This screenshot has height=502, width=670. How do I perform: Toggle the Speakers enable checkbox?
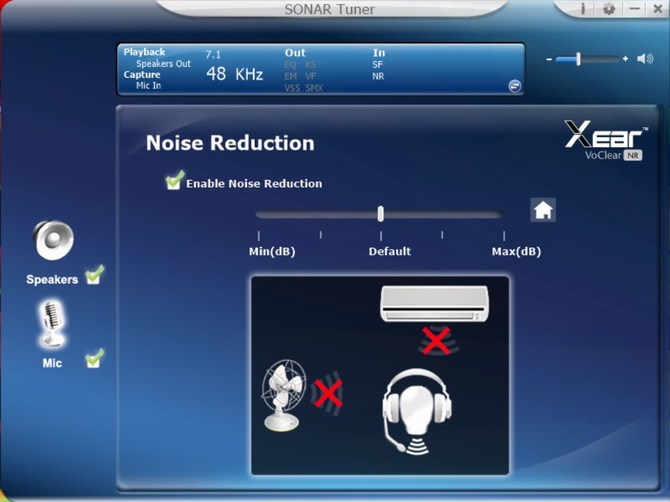point(94,275)
